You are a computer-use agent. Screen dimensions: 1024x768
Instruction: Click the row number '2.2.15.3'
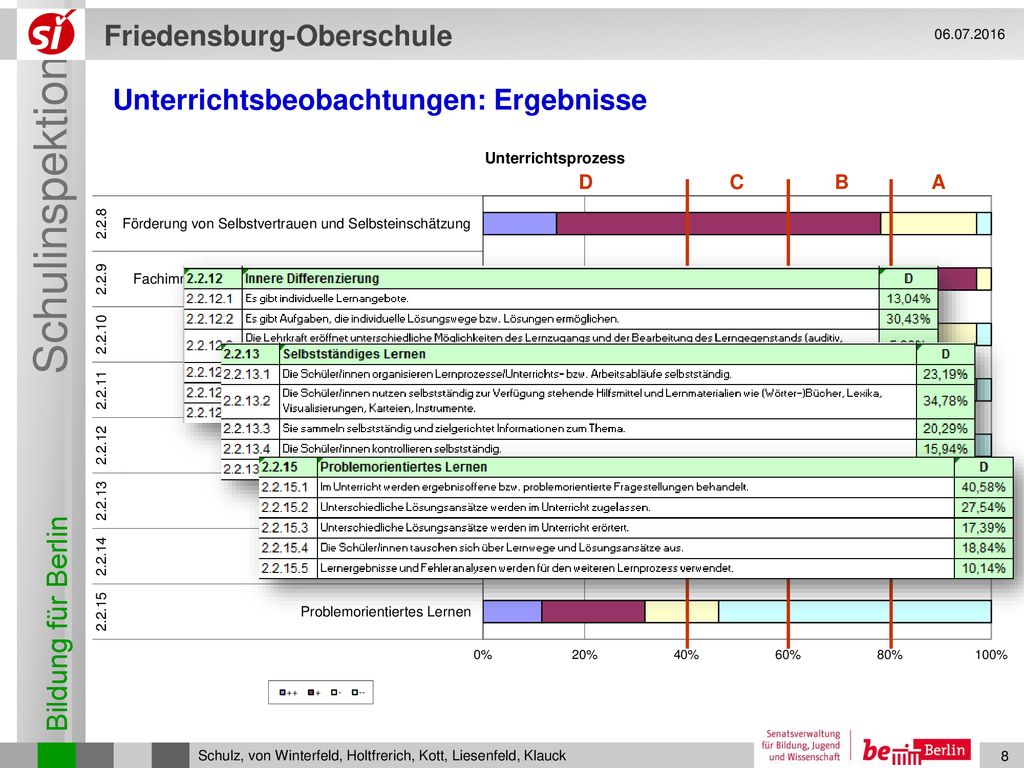click(285, 528)
